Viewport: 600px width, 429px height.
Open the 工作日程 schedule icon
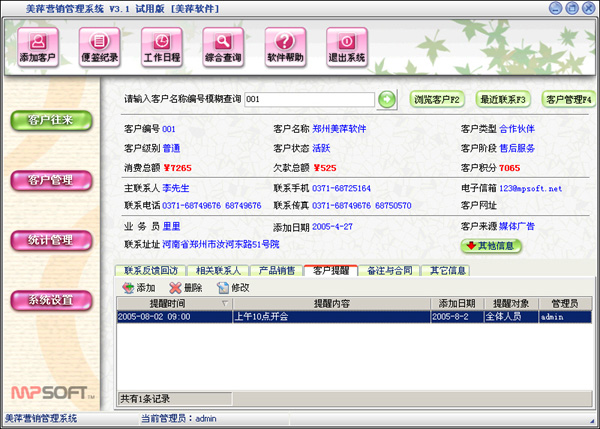[x=161, y=47]
